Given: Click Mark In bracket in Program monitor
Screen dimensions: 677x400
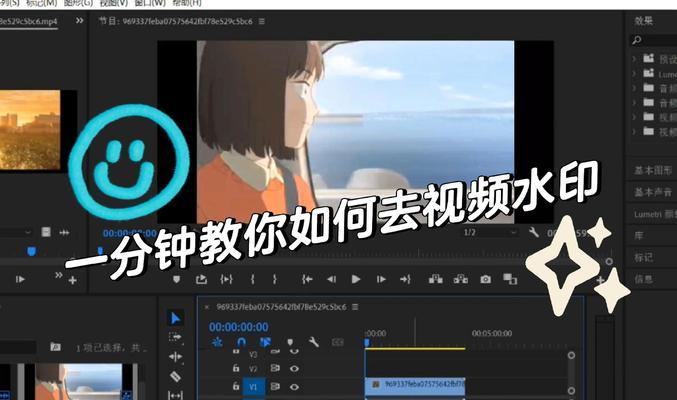Looking at the screenshot, I should (252, 279).
